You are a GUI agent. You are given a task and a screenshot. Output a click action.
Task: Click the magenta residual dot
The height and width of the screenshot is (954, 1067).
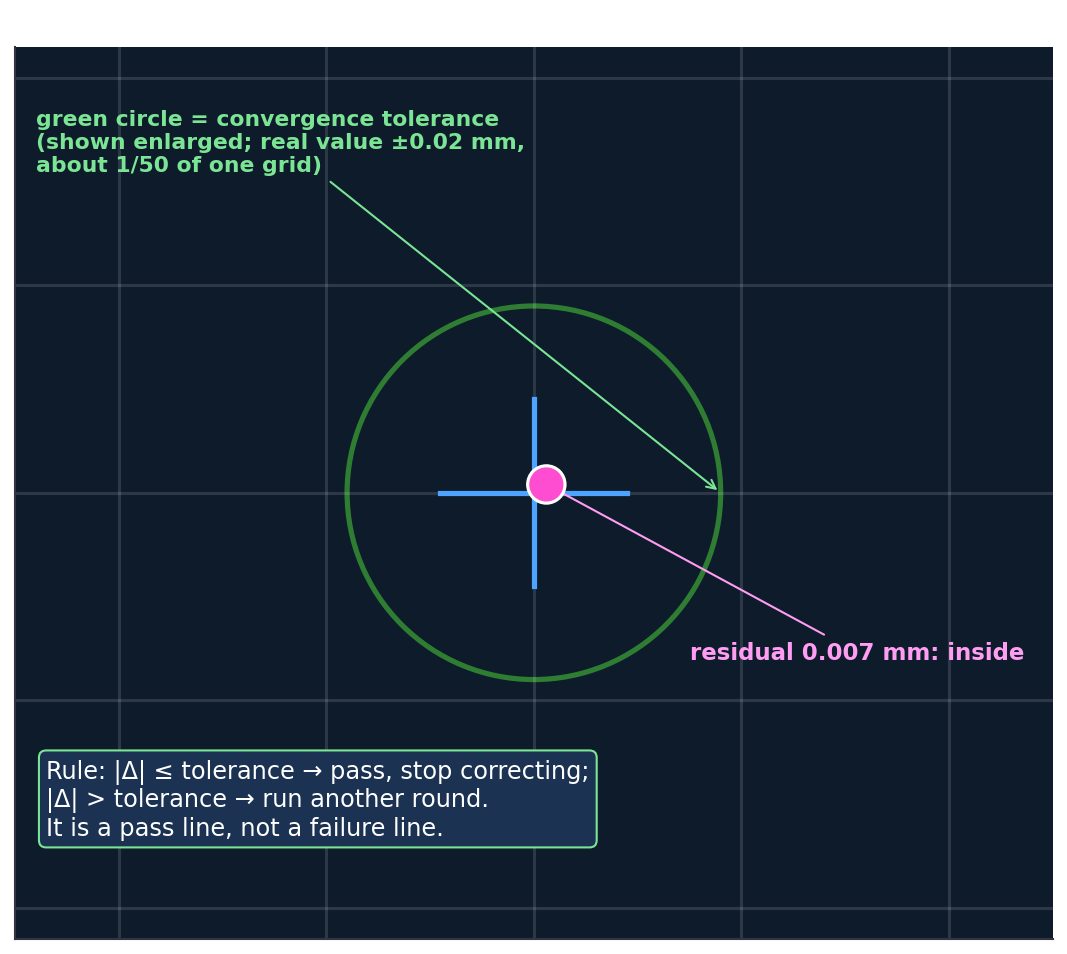546,484
